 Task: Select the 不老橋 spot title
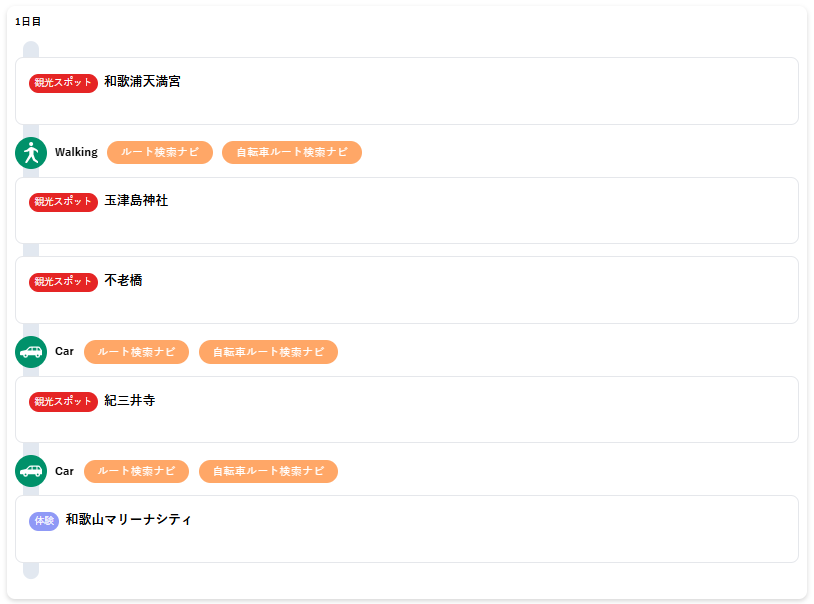tap(123, 280)
